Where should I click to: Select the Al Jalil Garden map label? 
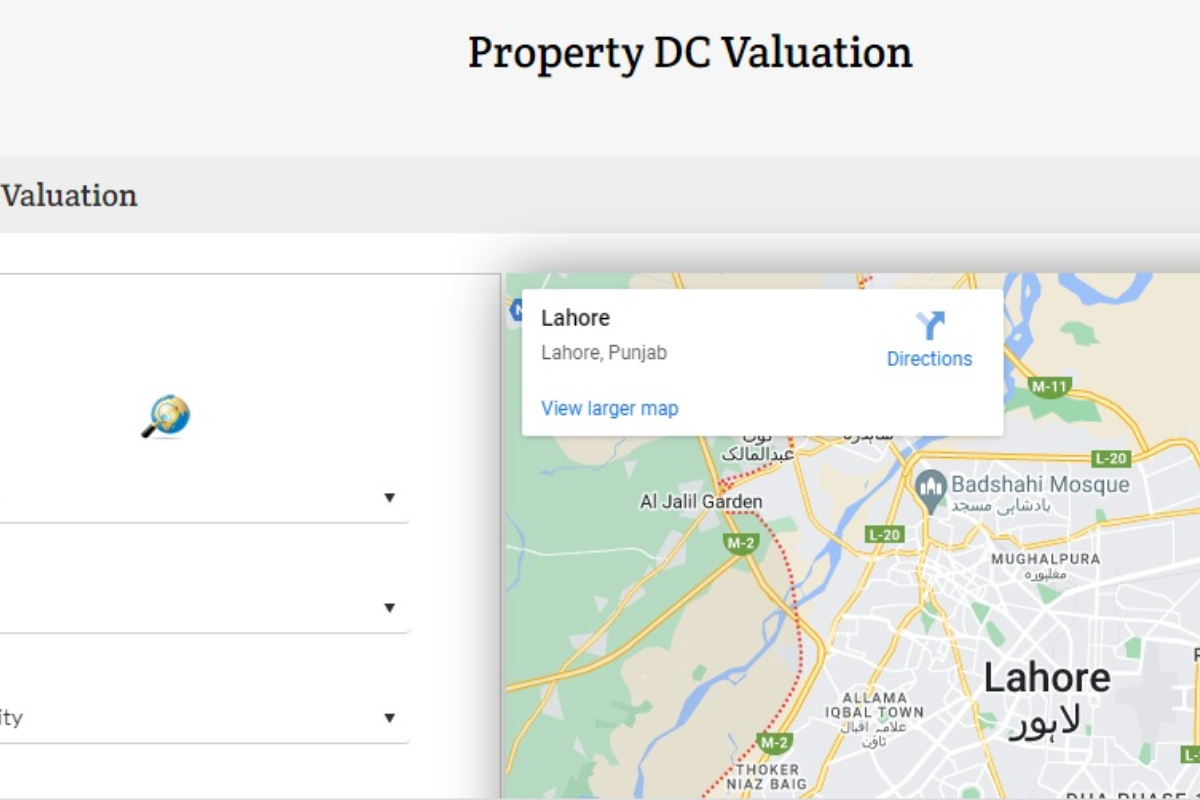[x=701, y=502]
